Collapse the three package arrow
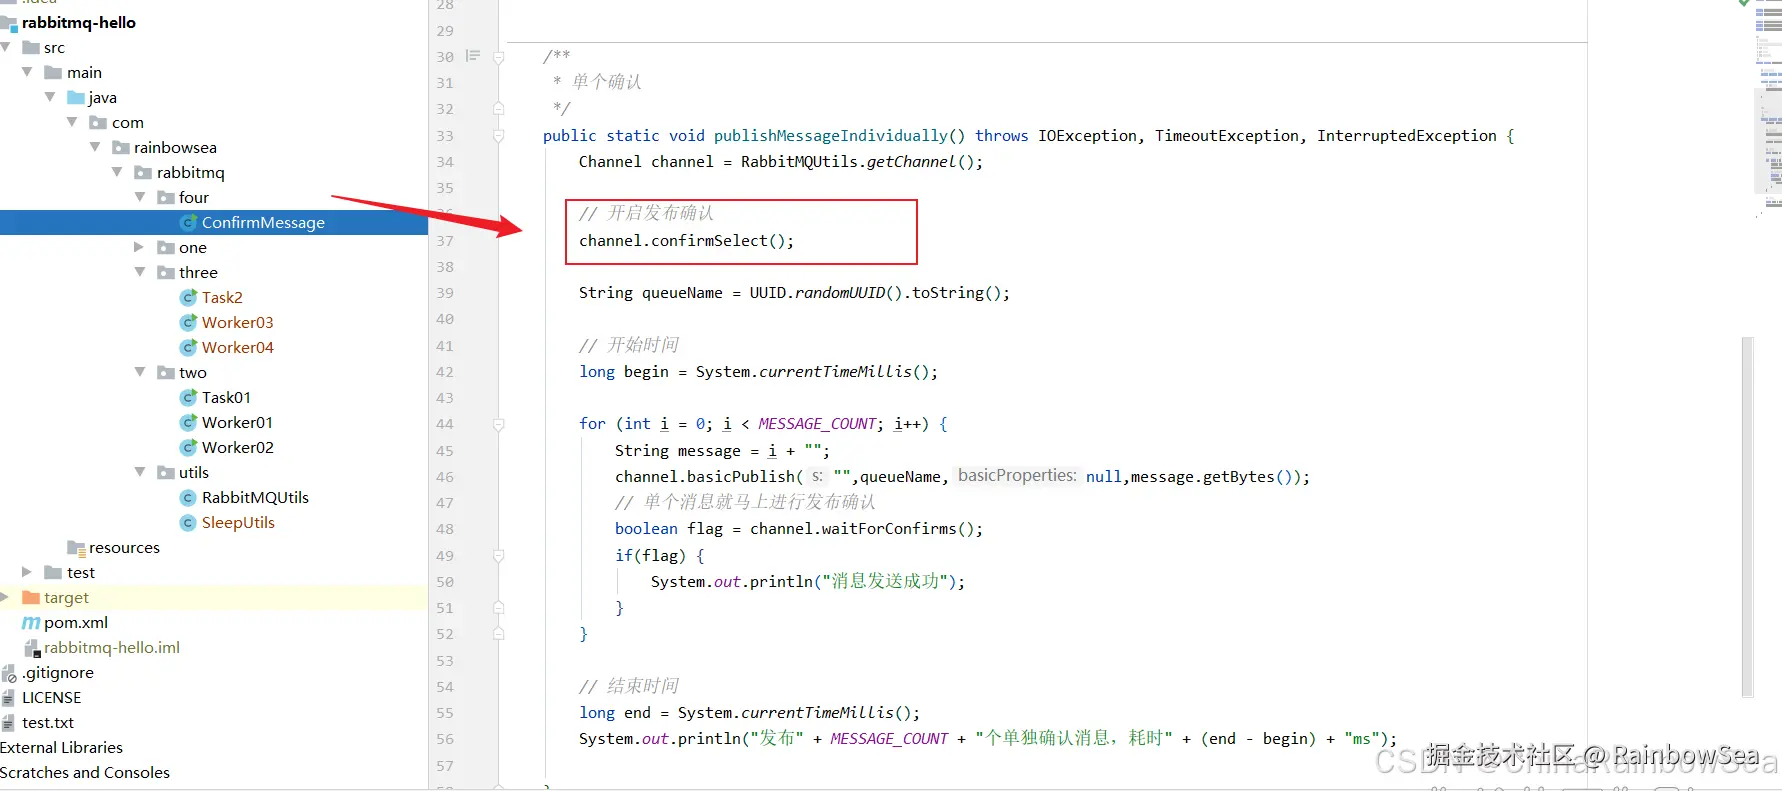The image size is (1782, 791). click(x=140, y=272)
